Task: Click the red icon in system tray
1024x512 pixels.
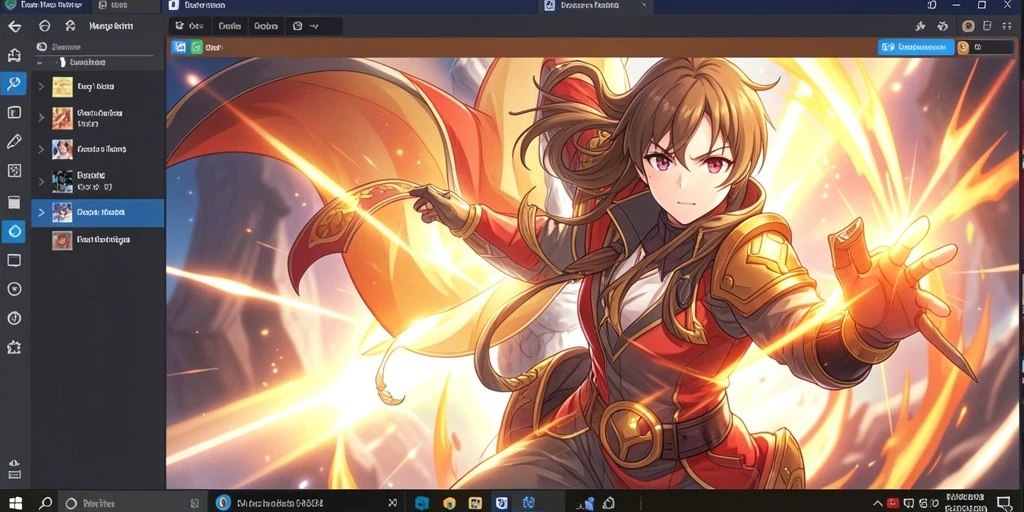Action: point(893,503)
